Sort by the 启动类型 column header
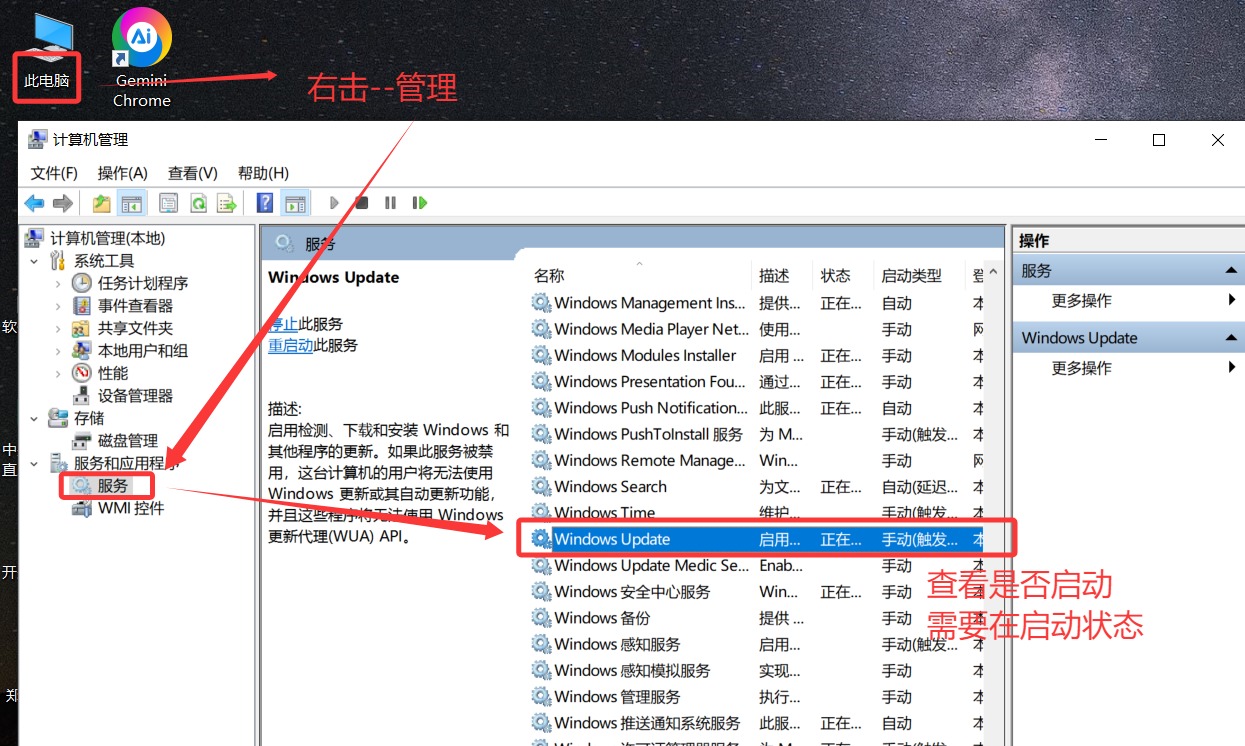 pyautogui.click(x=911, y=276)
